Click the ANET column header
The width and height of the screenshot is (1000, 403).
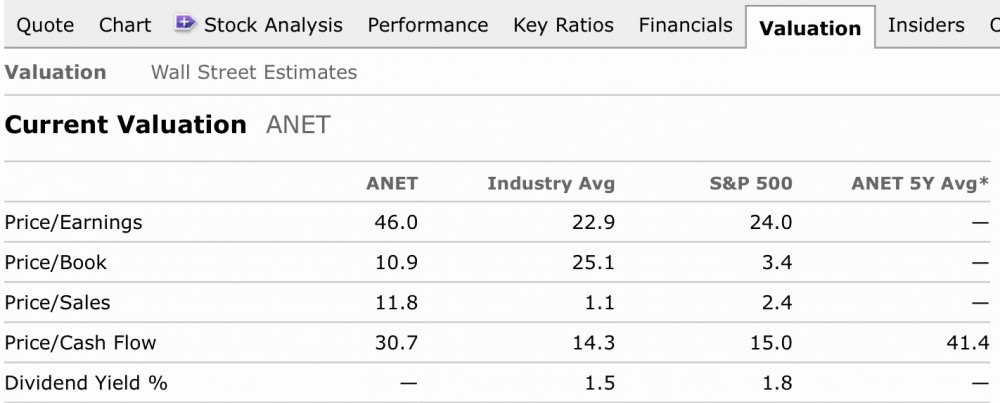click(392, 183)
